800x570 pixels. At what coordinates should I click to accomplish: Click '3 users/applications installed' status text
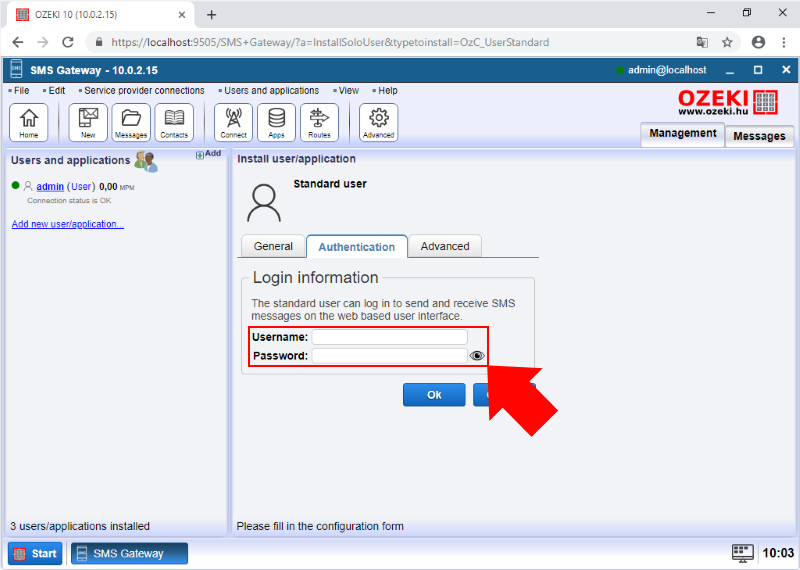point(80,526)
